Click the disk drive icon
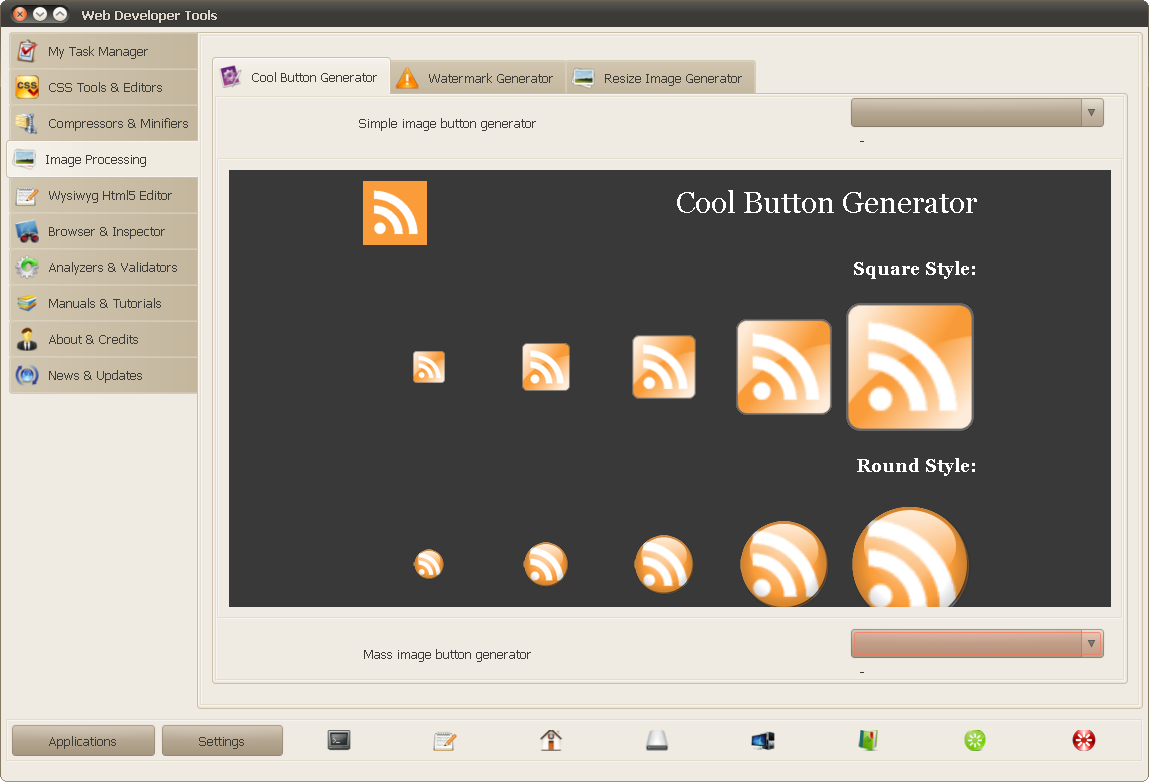 tap(657, 740)
